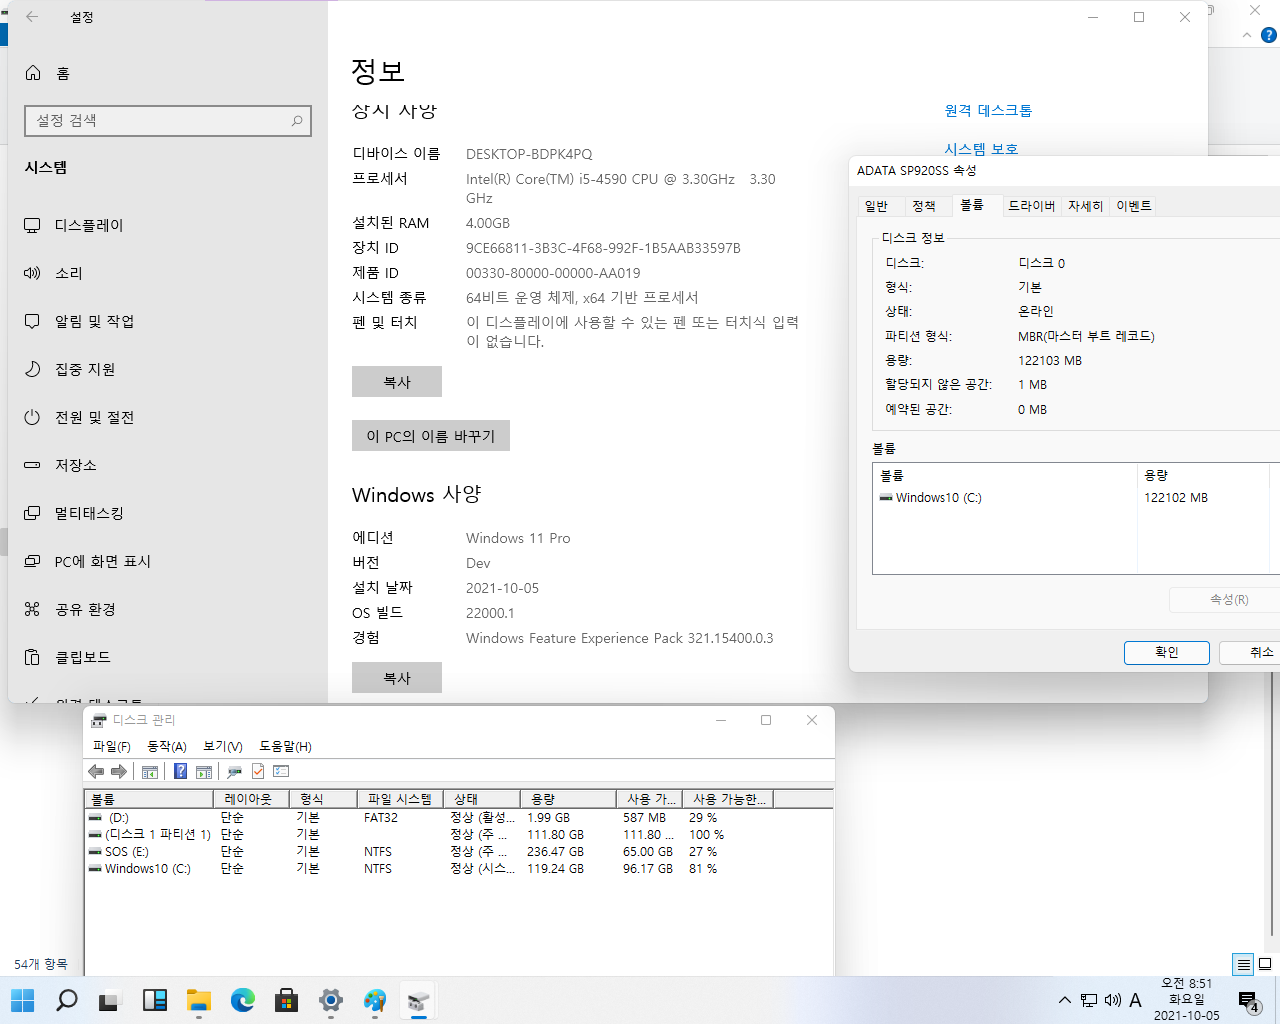Viewport: 1280px width, 1024px height.
Task: Open Paint from the taskbar
Action: pos(375,1000)
